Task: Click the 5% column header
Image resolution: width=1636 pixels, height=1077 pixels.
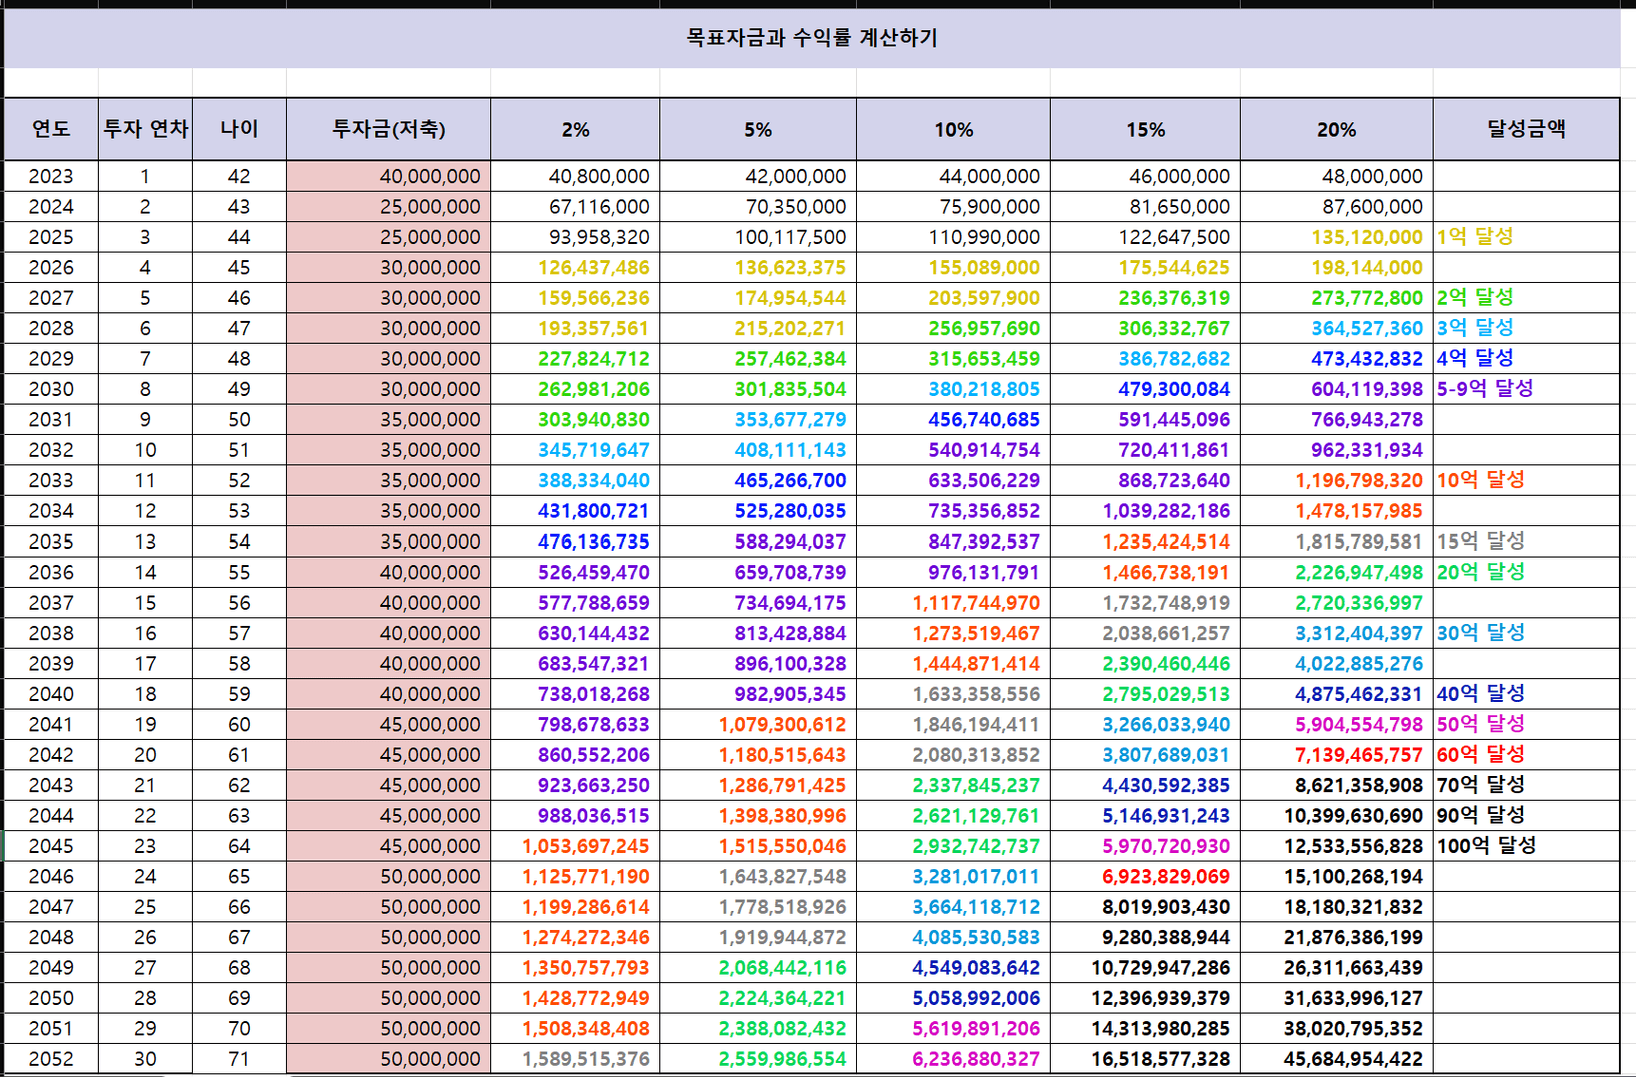Action: click(758, 129)
